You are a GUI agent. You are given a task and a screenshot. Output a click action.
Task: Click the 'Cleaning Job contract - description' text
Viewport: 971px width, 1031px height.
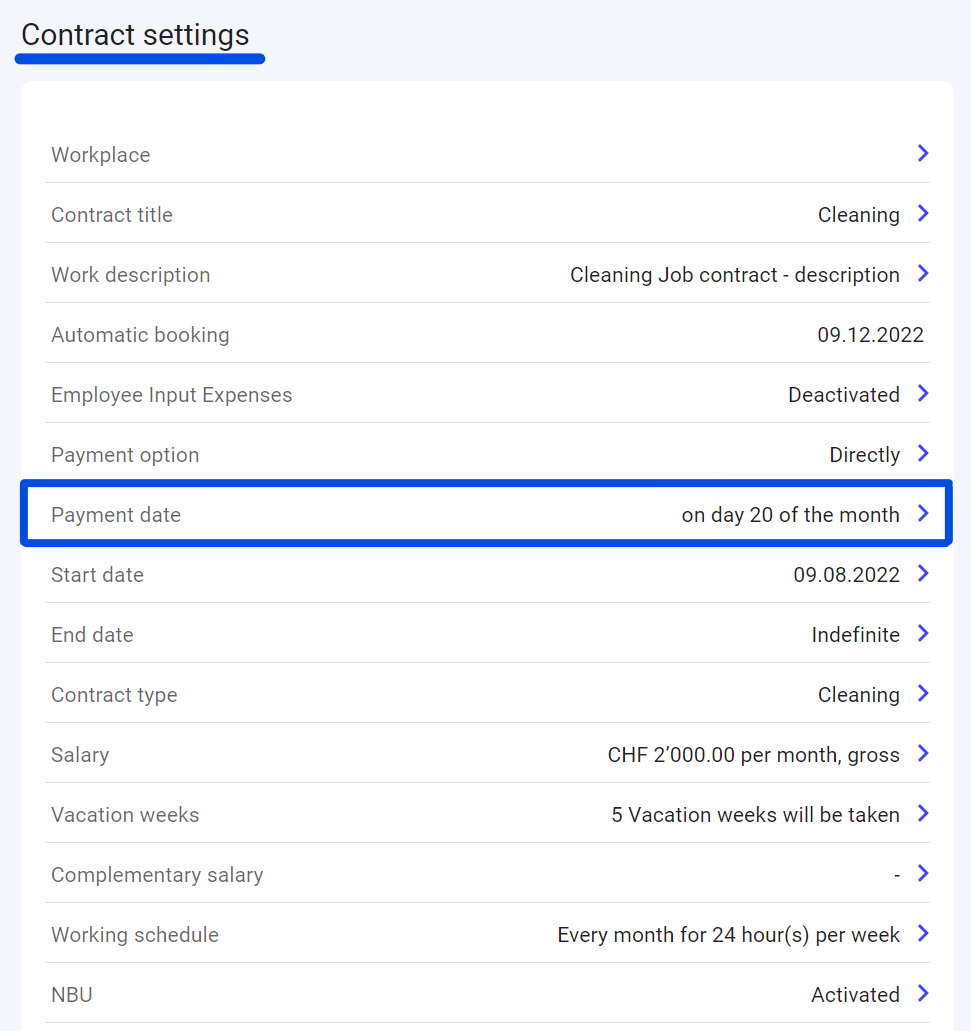click(x=734, y=275)
